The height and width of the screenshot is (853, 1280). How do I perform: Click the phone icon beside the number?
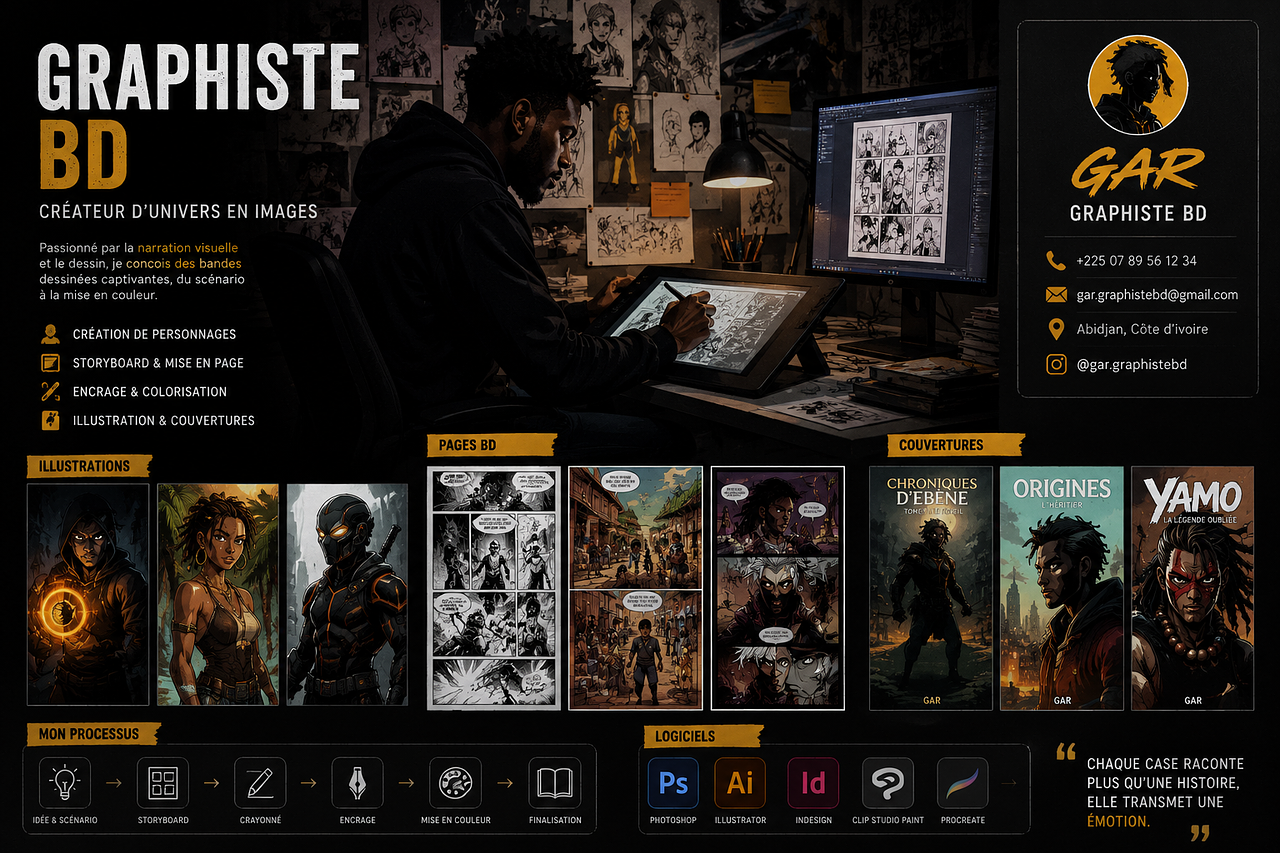coord(1056,261)
